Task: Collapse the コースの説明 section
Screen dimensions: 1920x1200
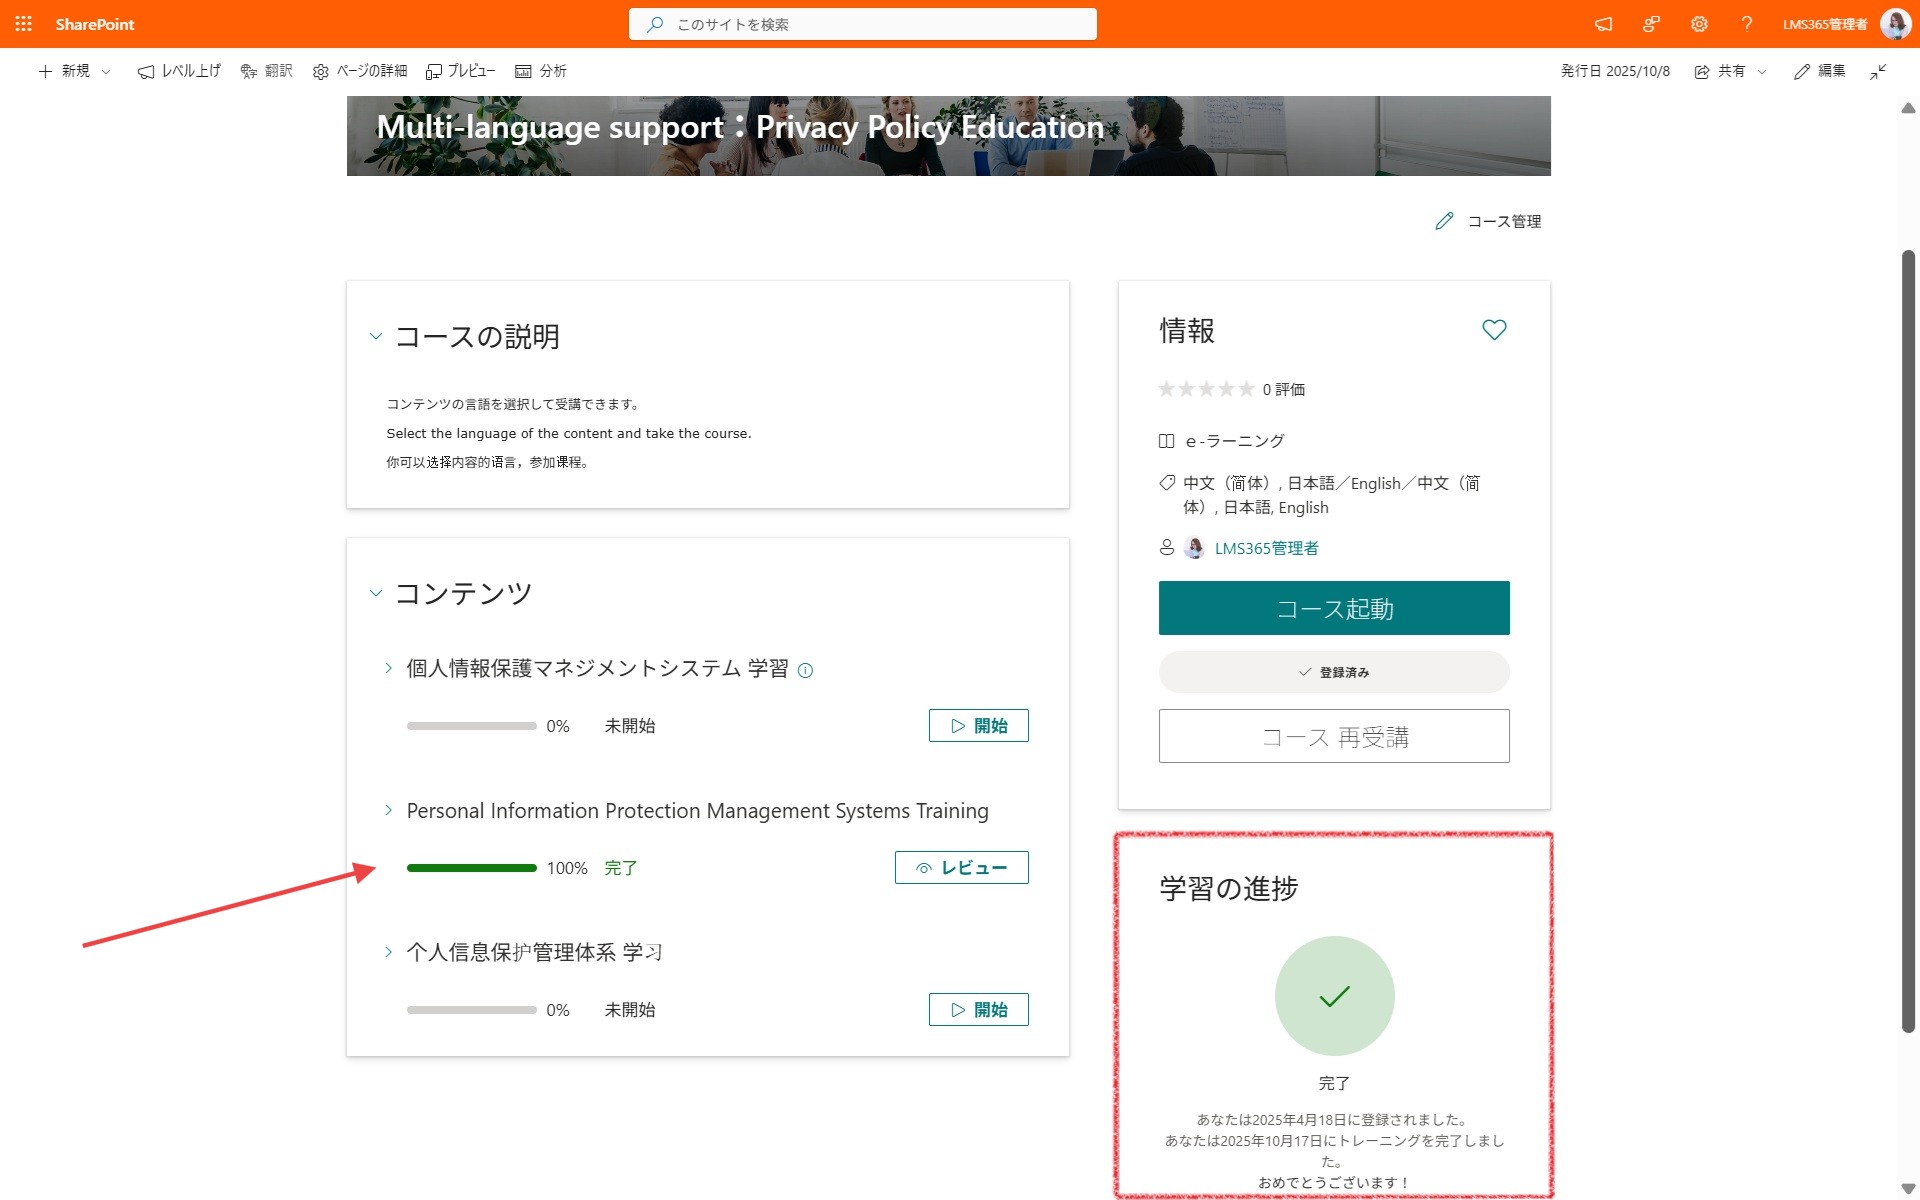Action: (x=376, y=336)
